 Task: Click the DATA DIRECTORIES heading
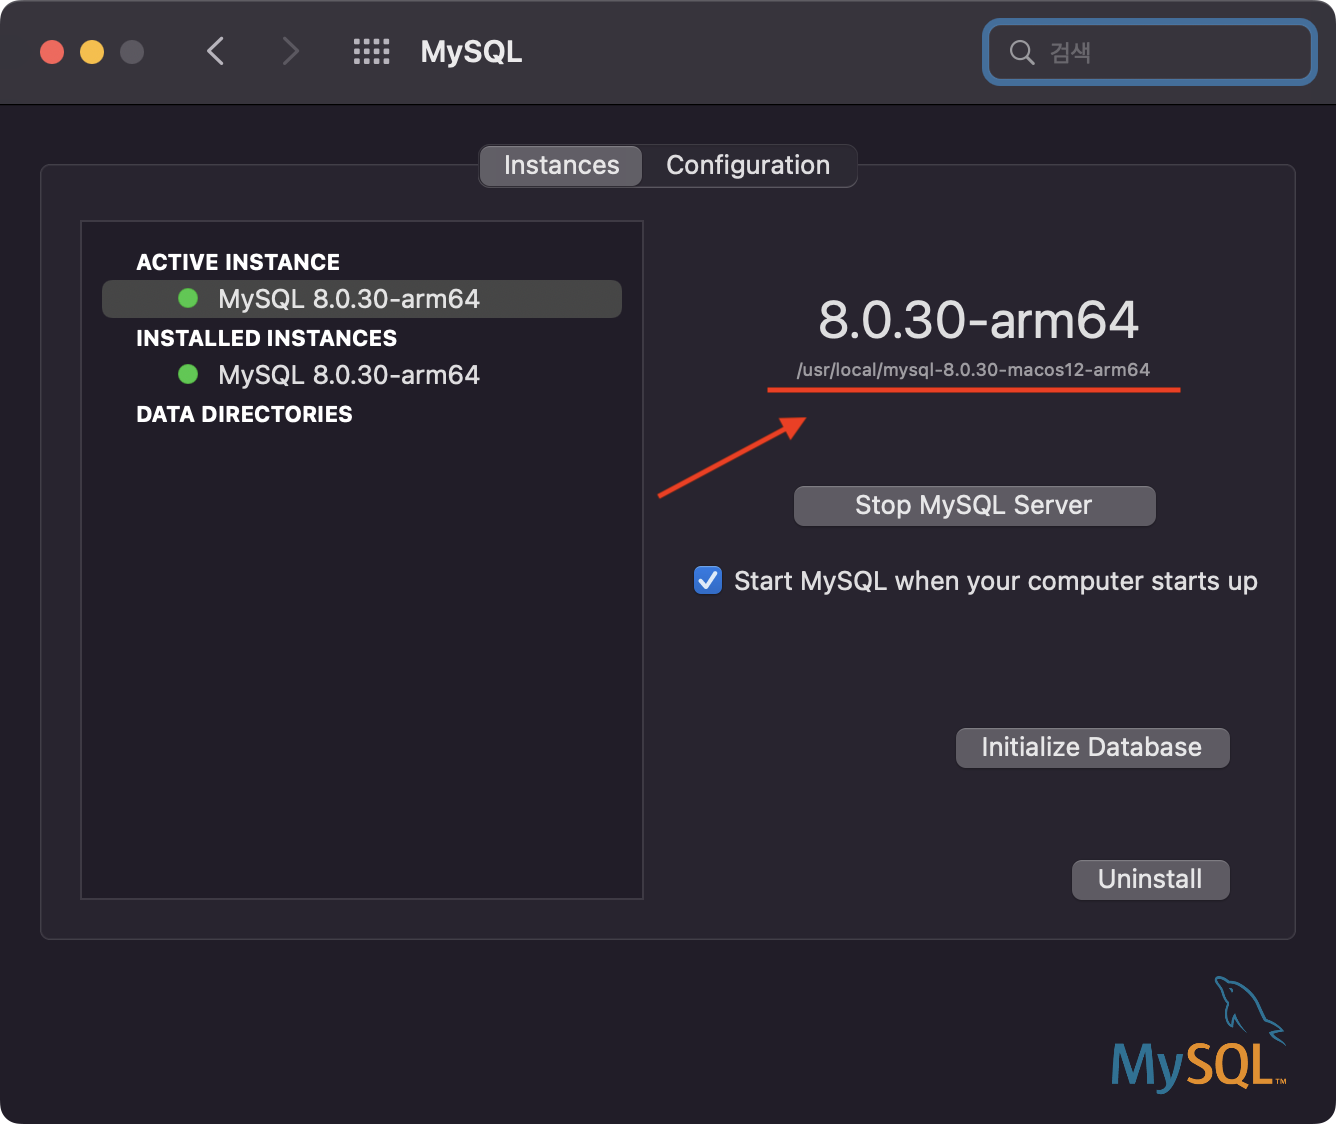pos(244,414)
